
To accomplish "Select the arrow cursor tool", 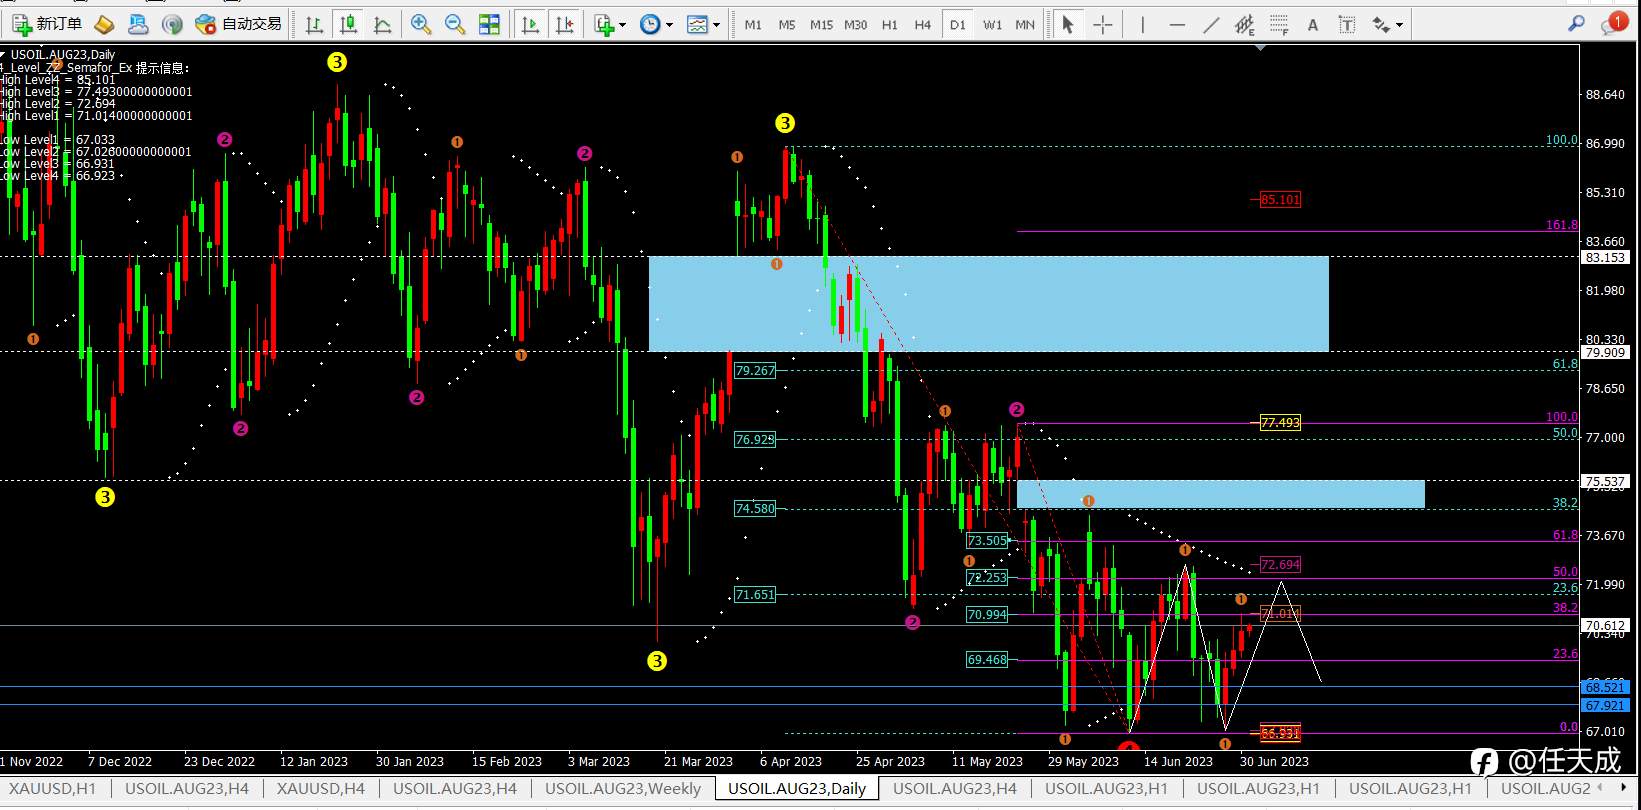I will coord(1068,24).
